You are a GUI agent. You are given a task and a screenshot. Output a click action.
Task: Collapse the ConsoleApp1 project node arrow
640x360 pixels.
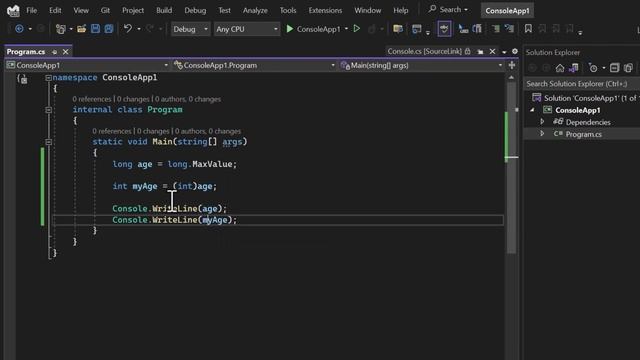click(x=532, y=110)
